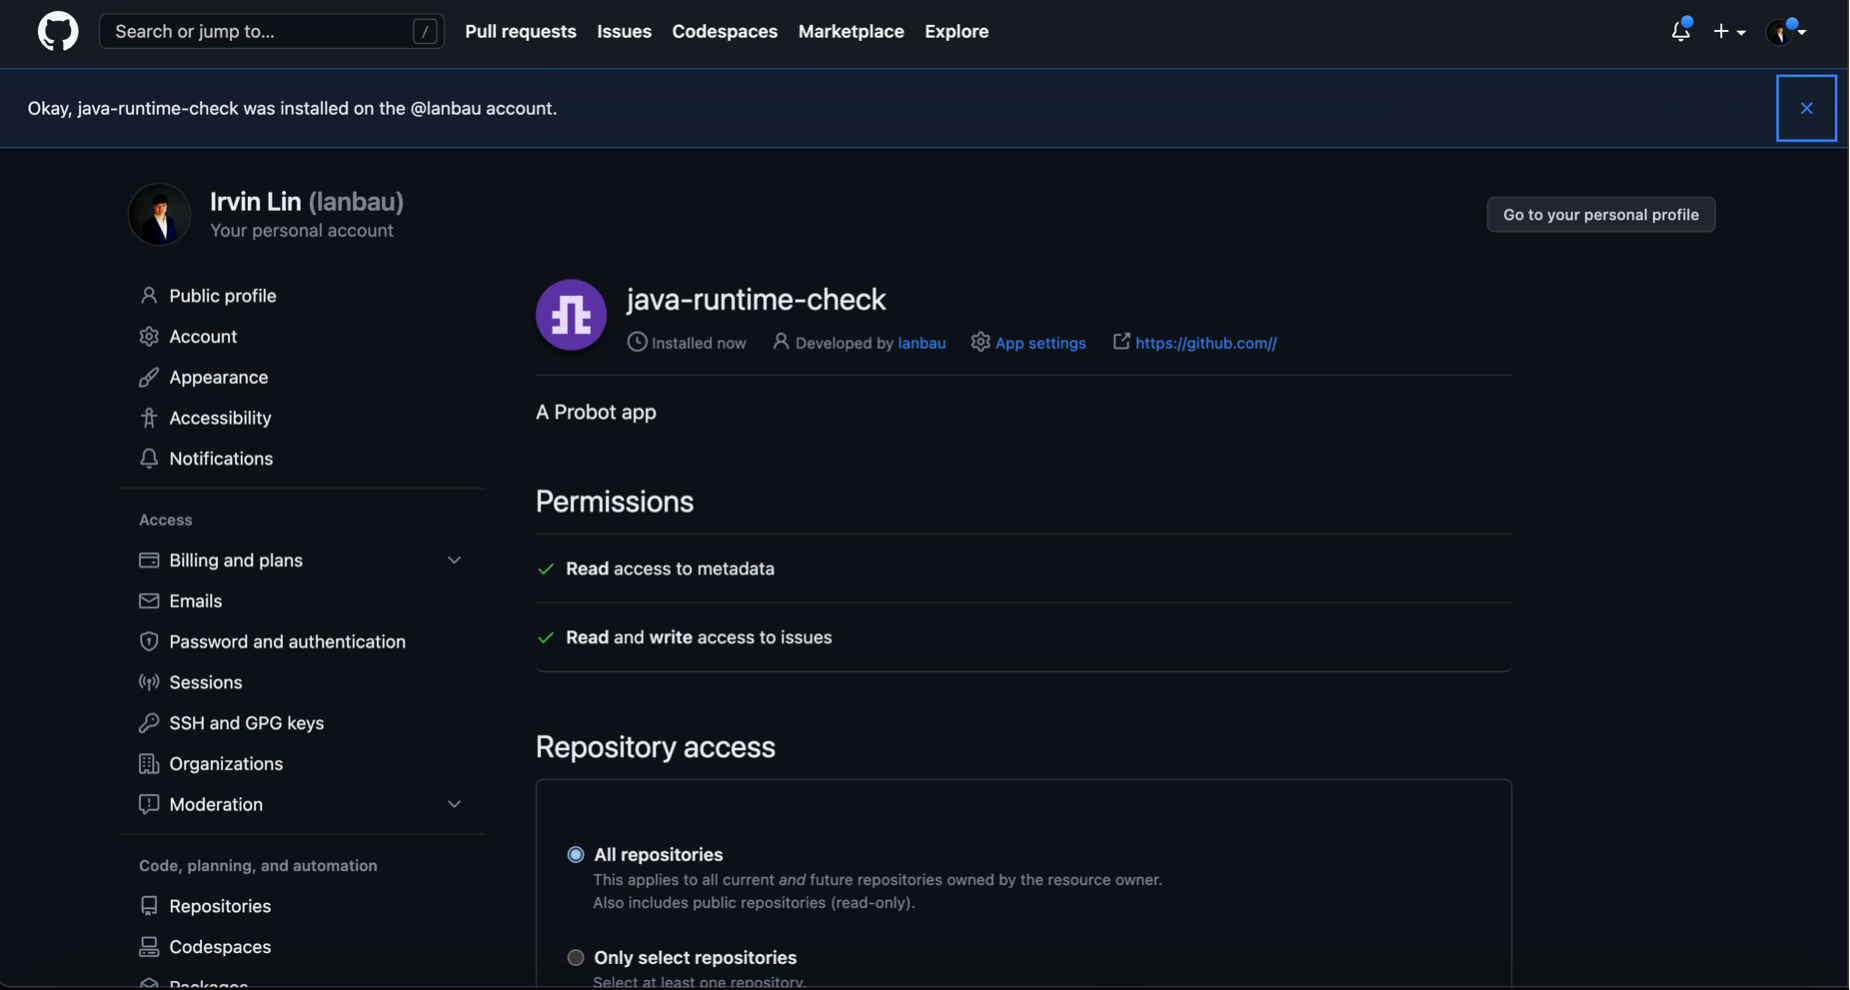
Task: Click the Notifications bell icon in sidebar
Action: [x=149, y=458]
